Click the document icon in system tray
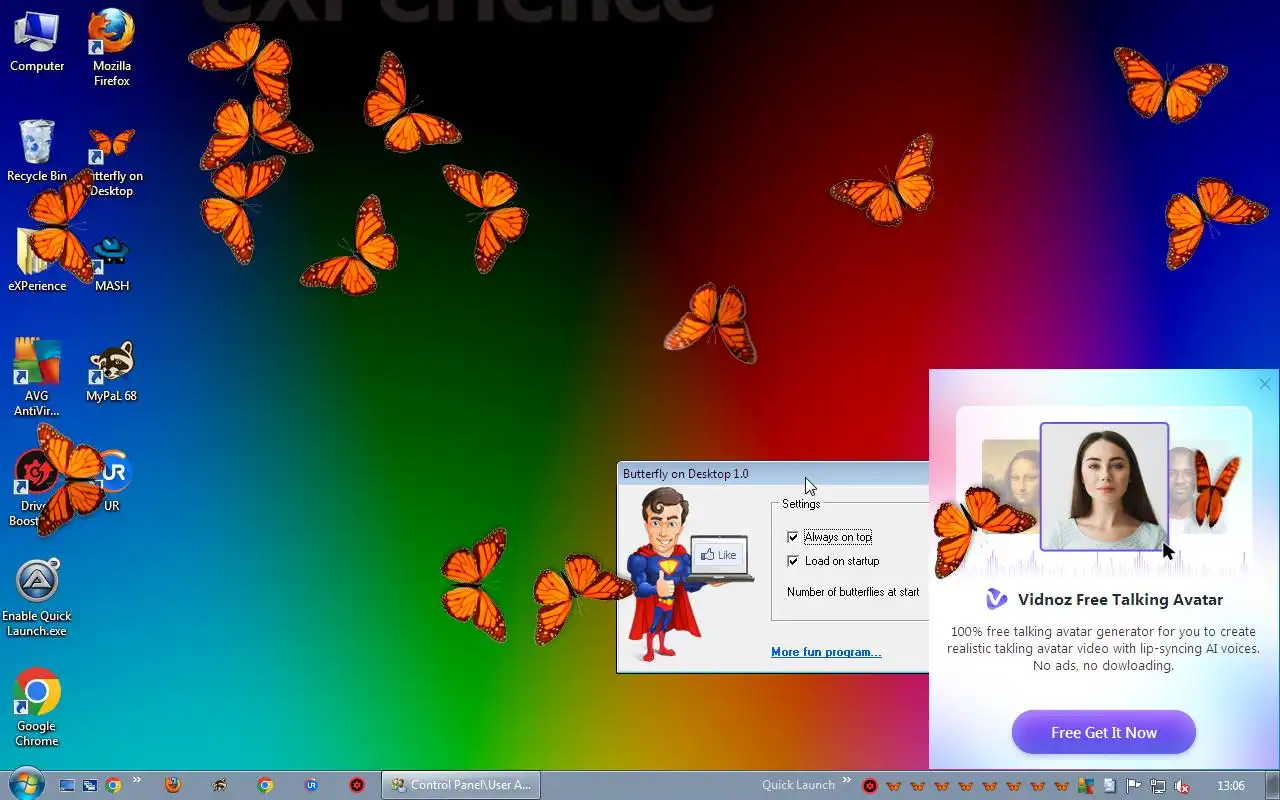Viewport: 1280px width, 800px height. click(x=1110, y=786)
